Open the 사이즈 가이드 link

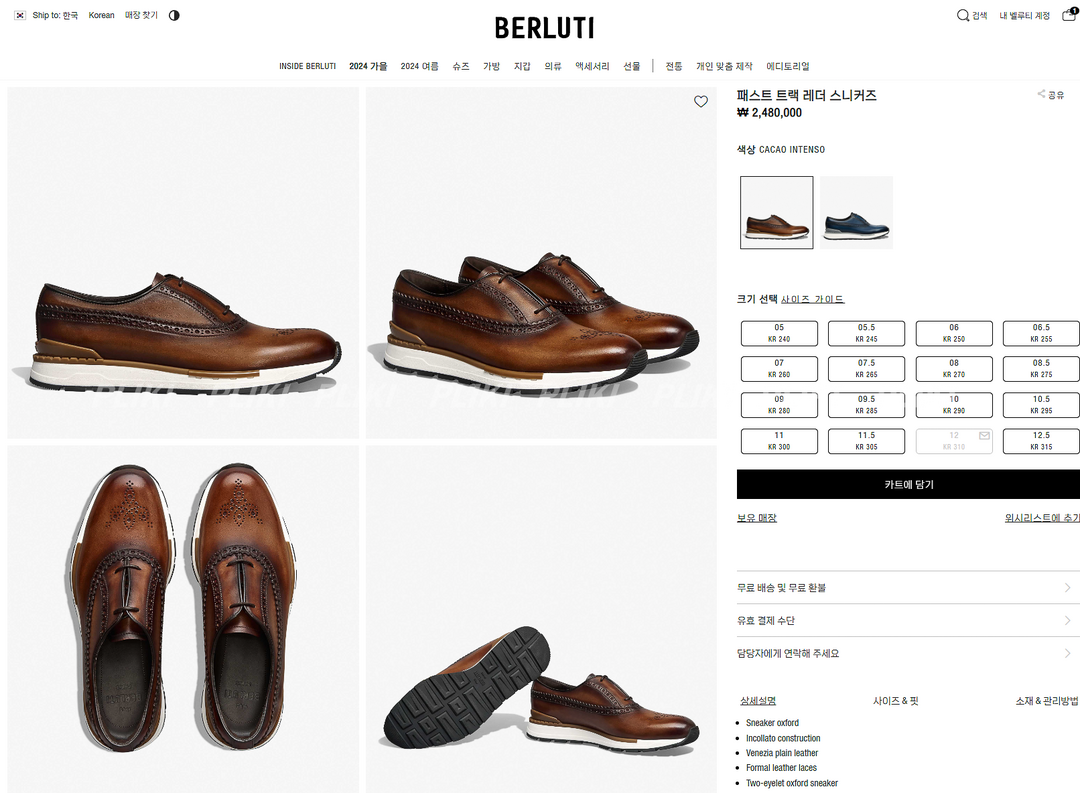coord(812,299)
